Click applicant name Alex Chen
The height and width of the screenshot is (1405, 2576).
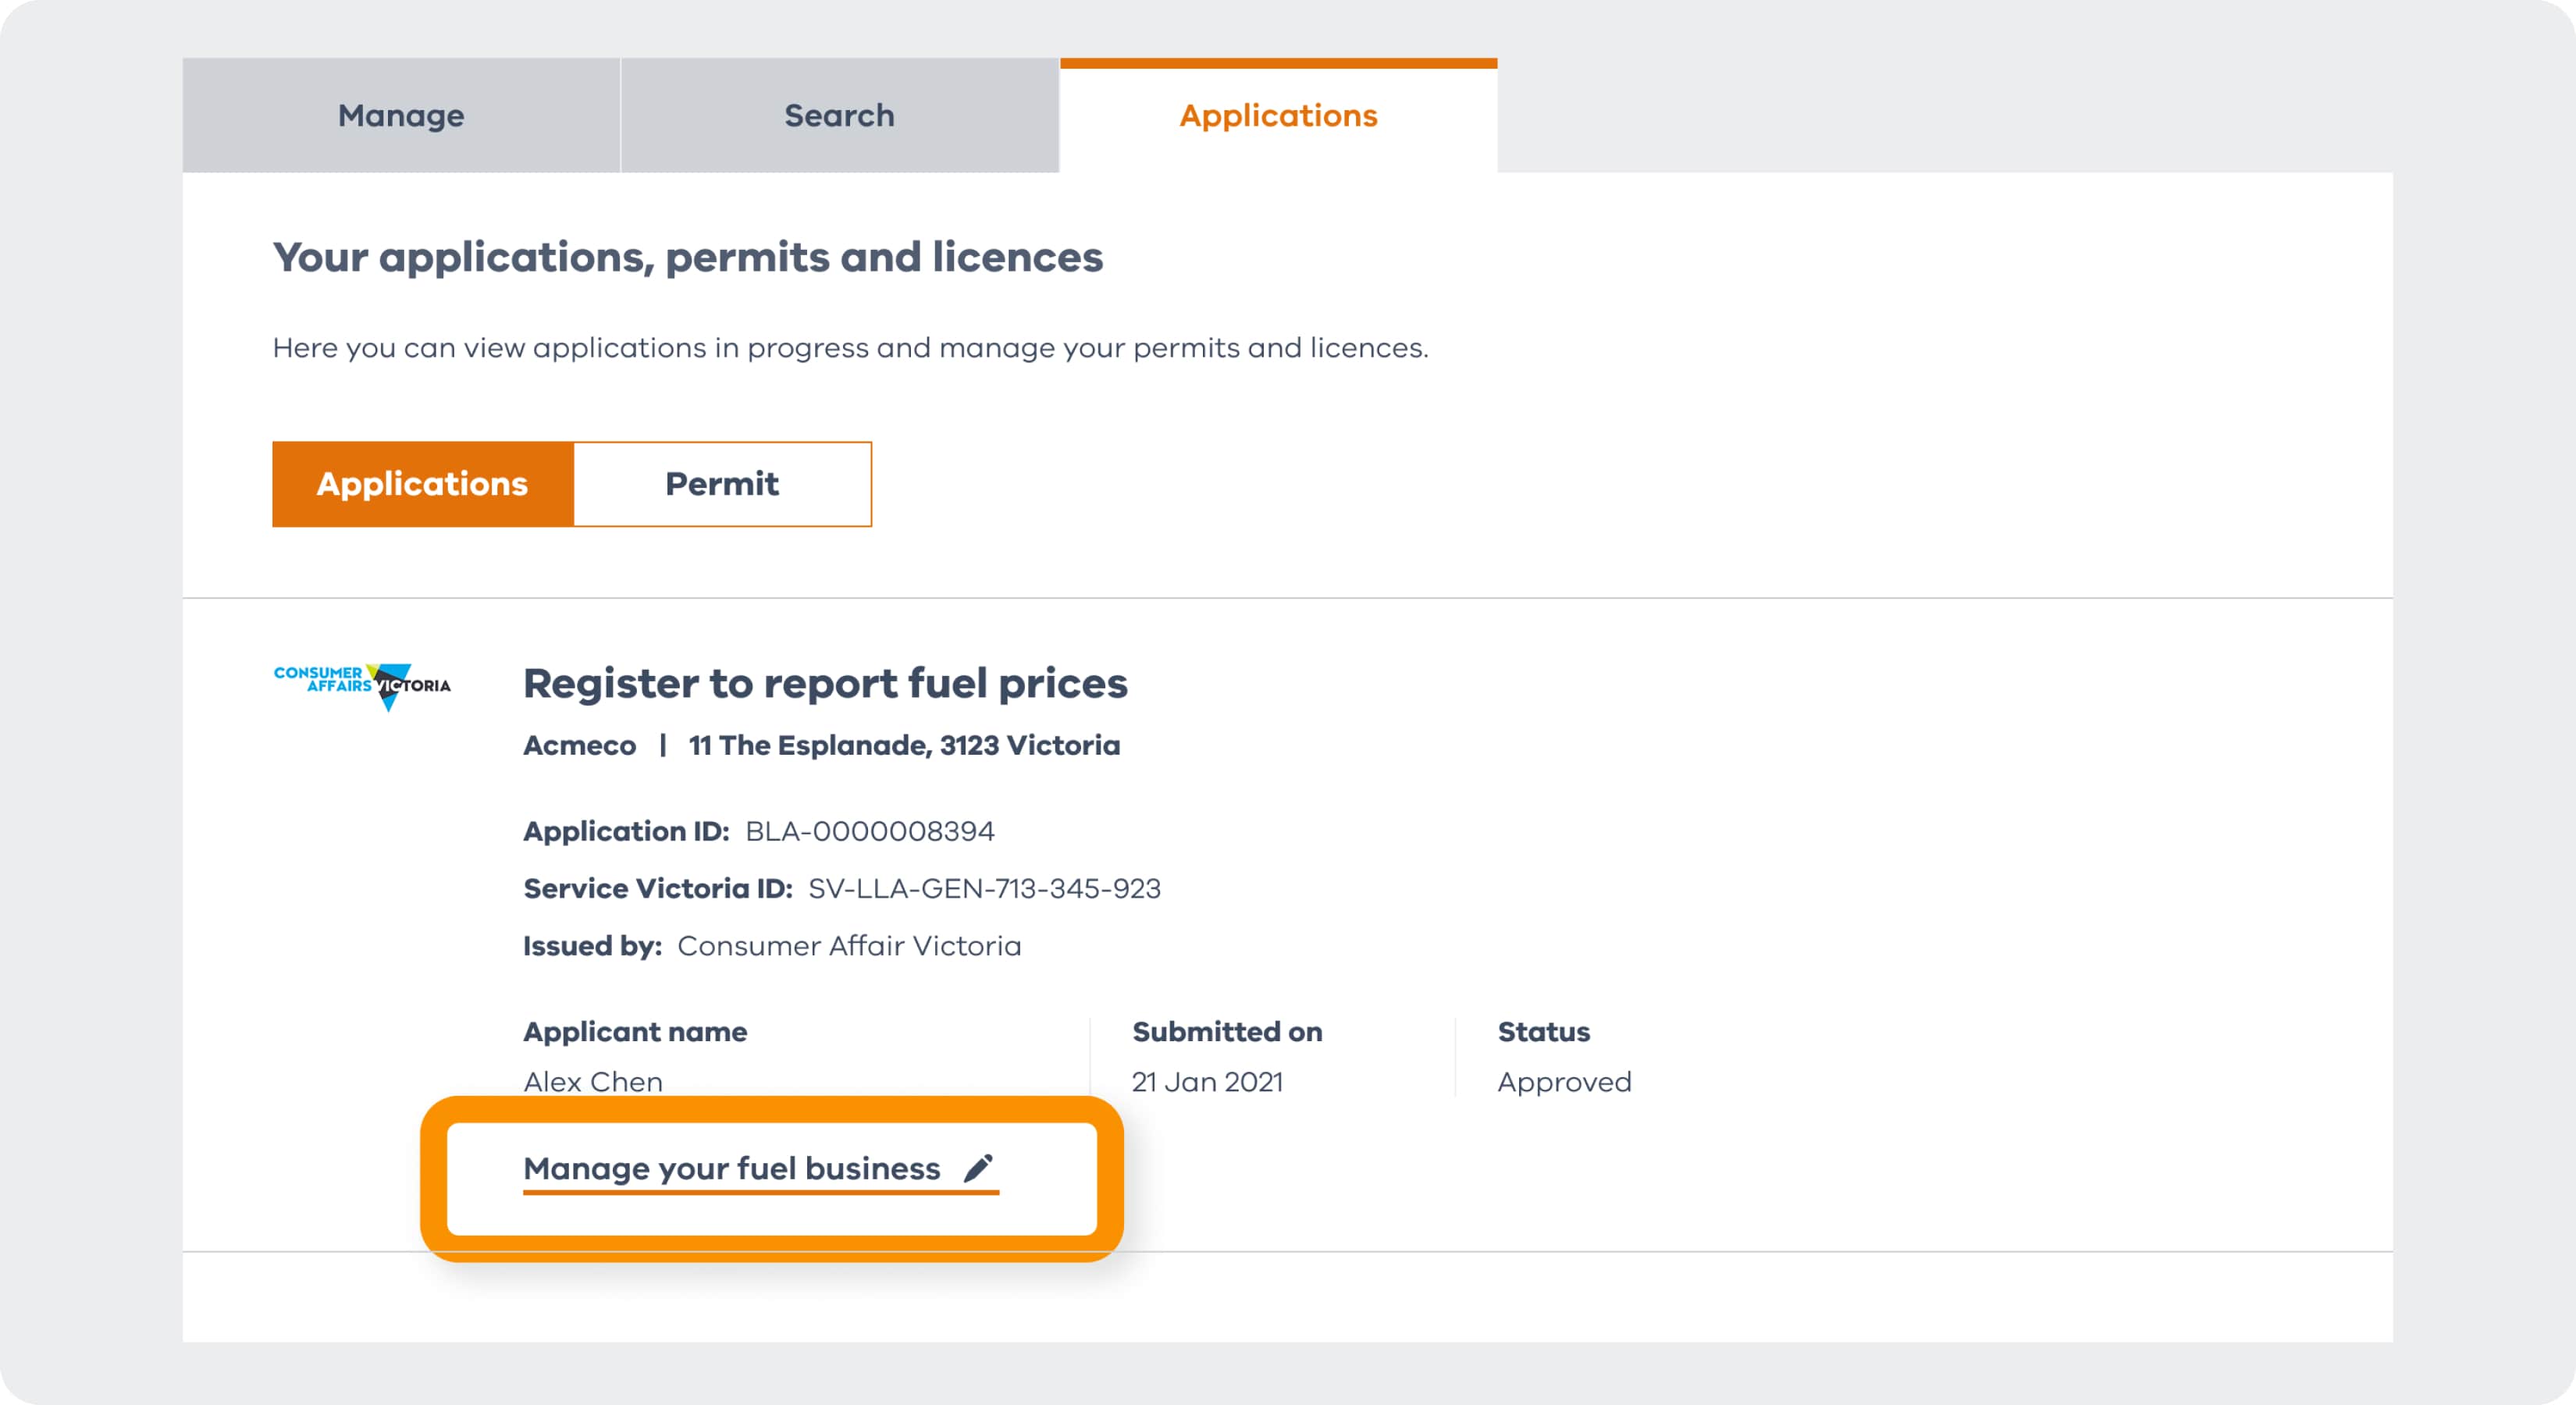pyautogui.click(x=593, y=1082)
